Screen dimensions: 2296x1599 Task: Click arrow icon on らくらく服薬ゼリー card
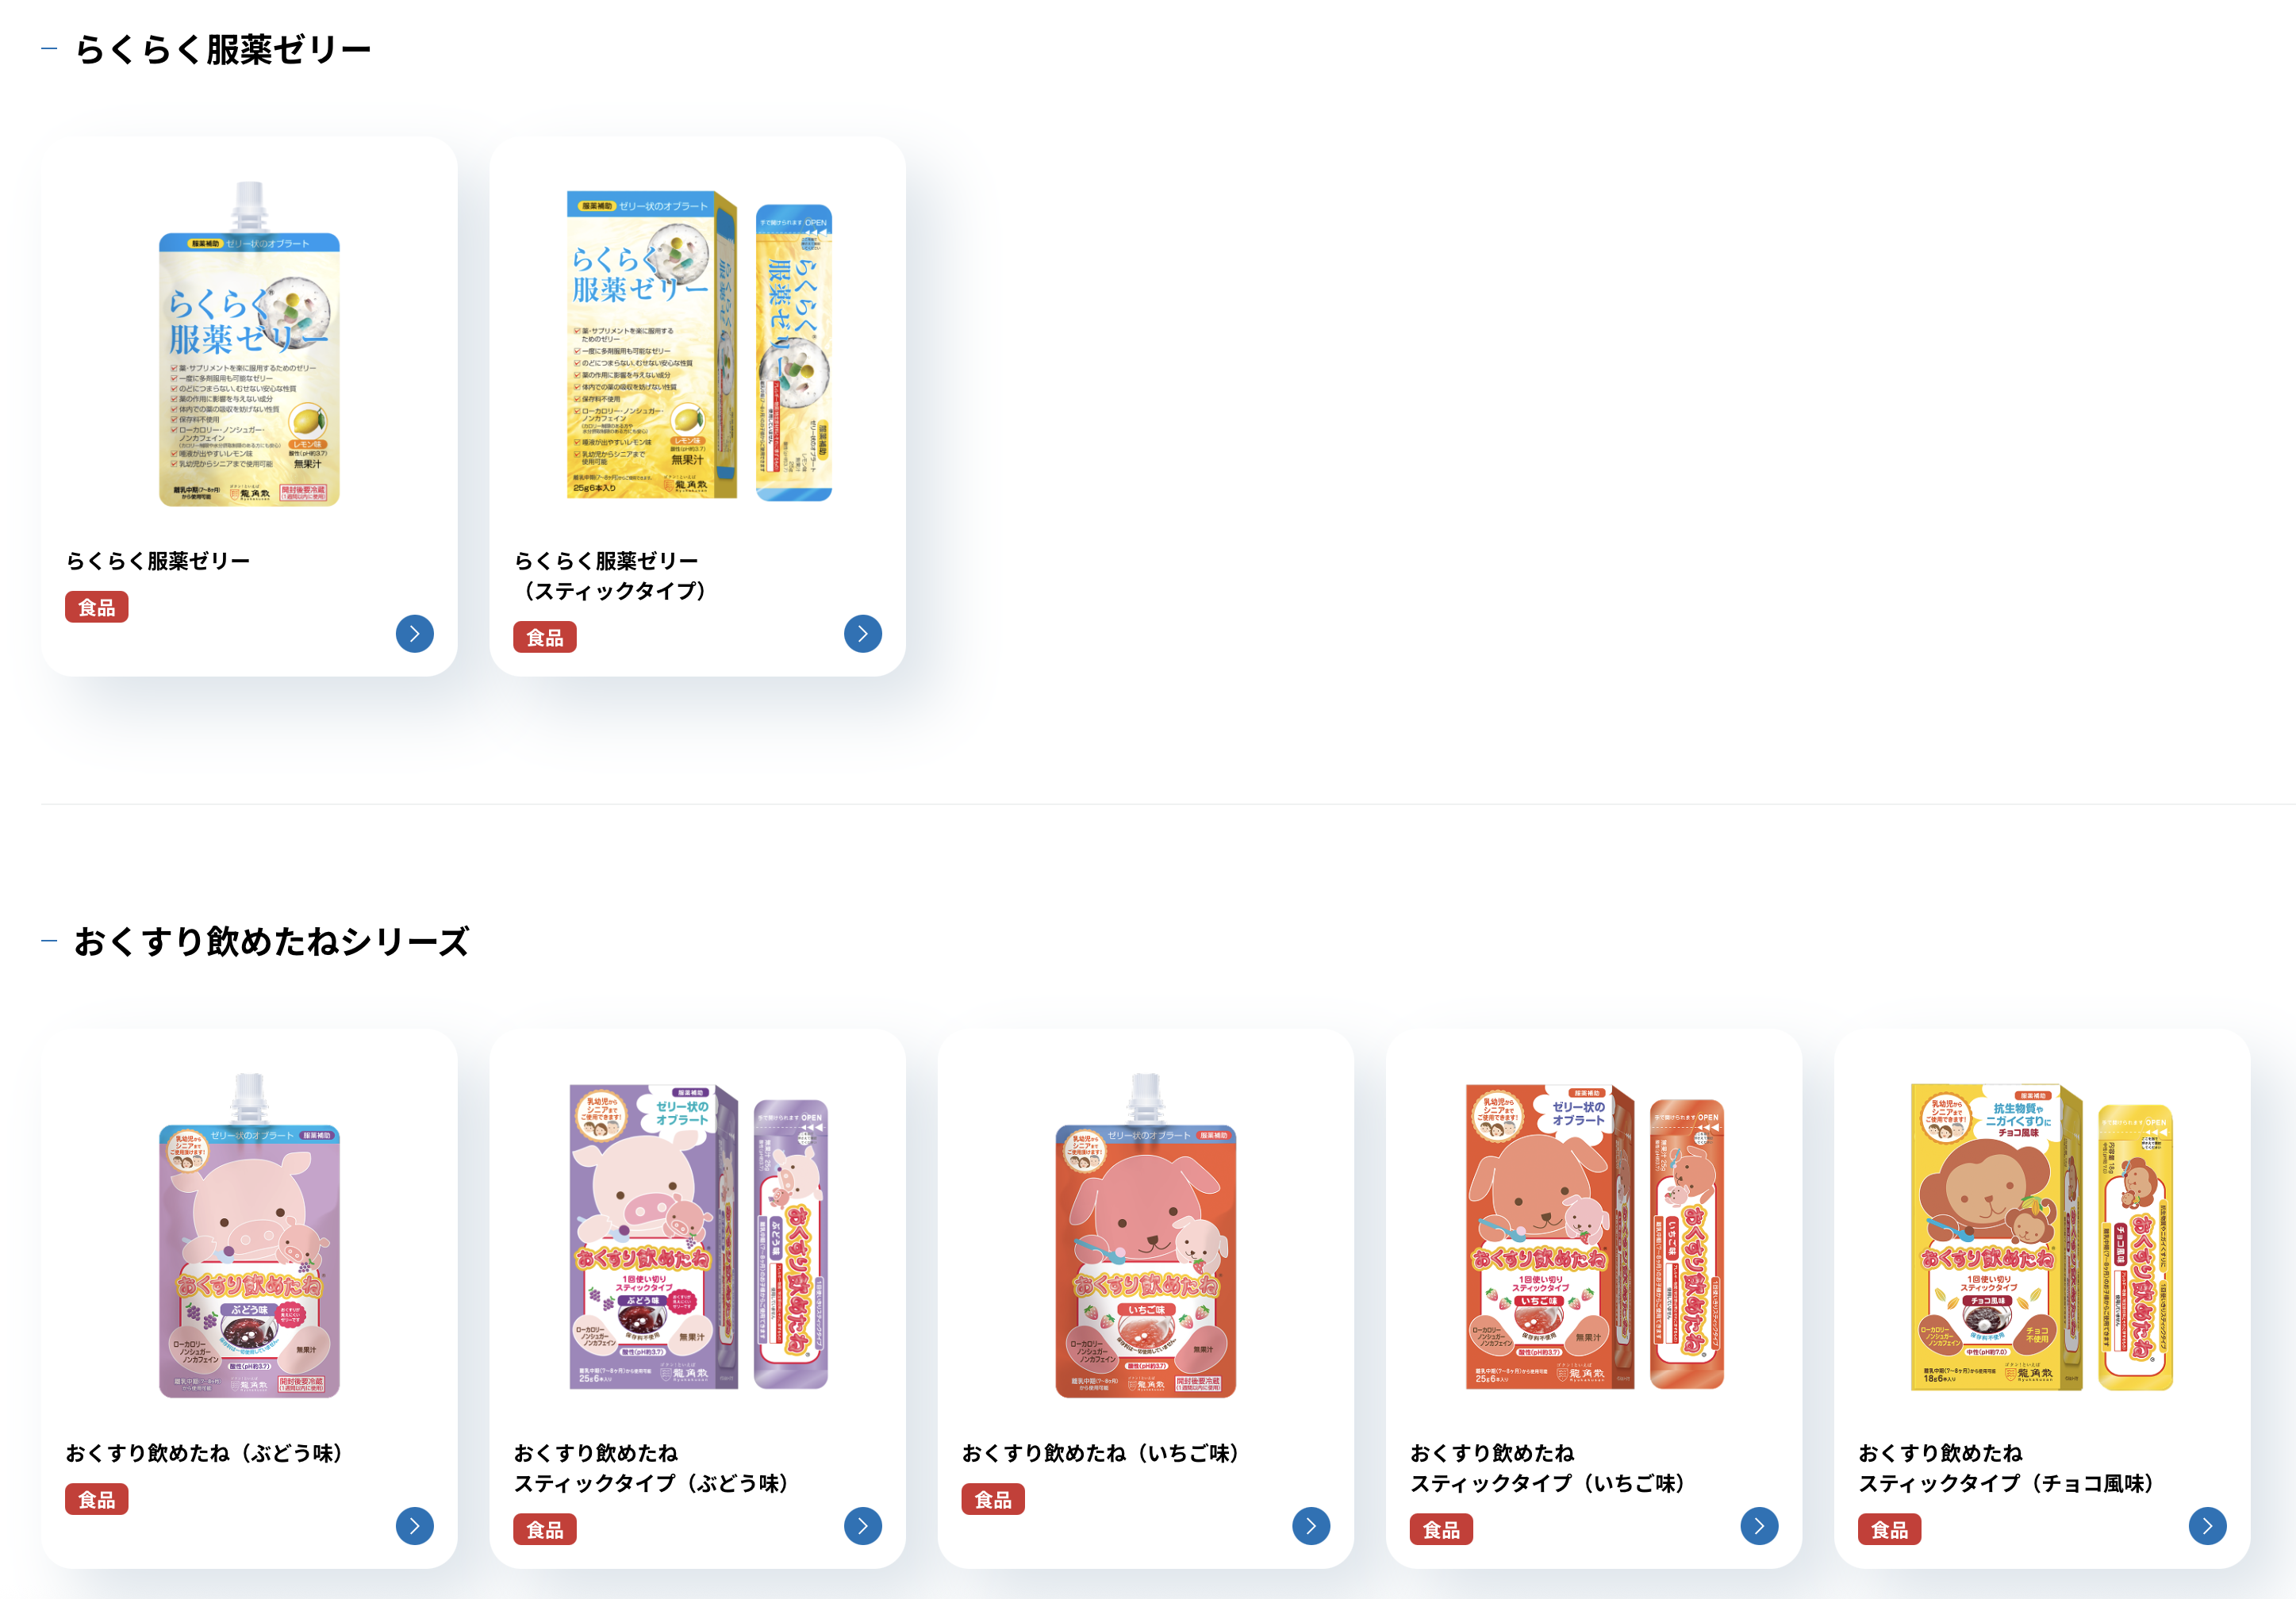(x=414, y=633)
